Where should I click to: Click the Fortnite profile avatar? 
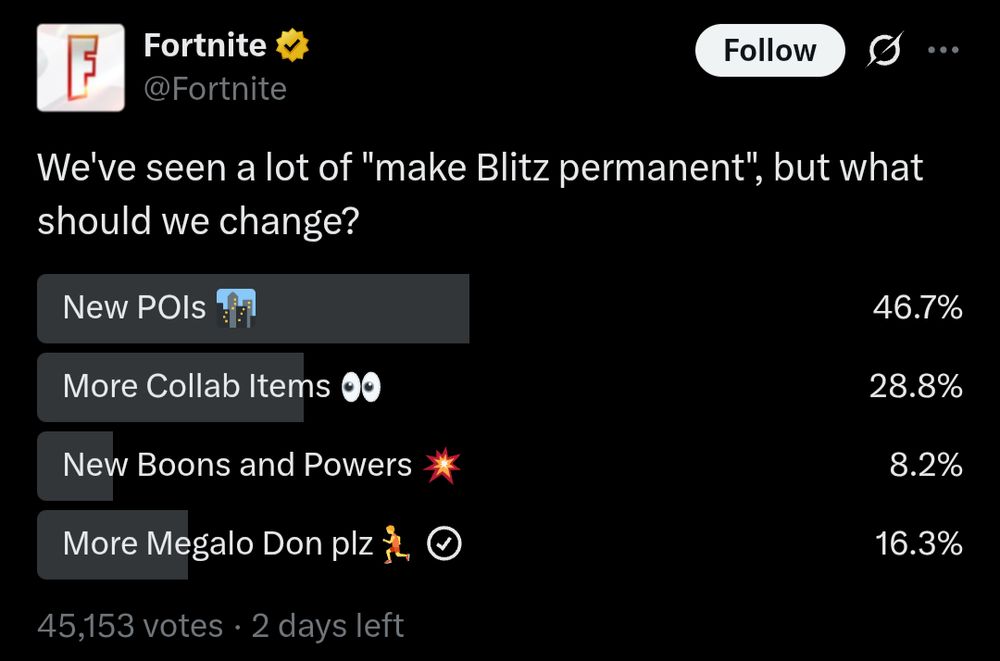[81, 68]
